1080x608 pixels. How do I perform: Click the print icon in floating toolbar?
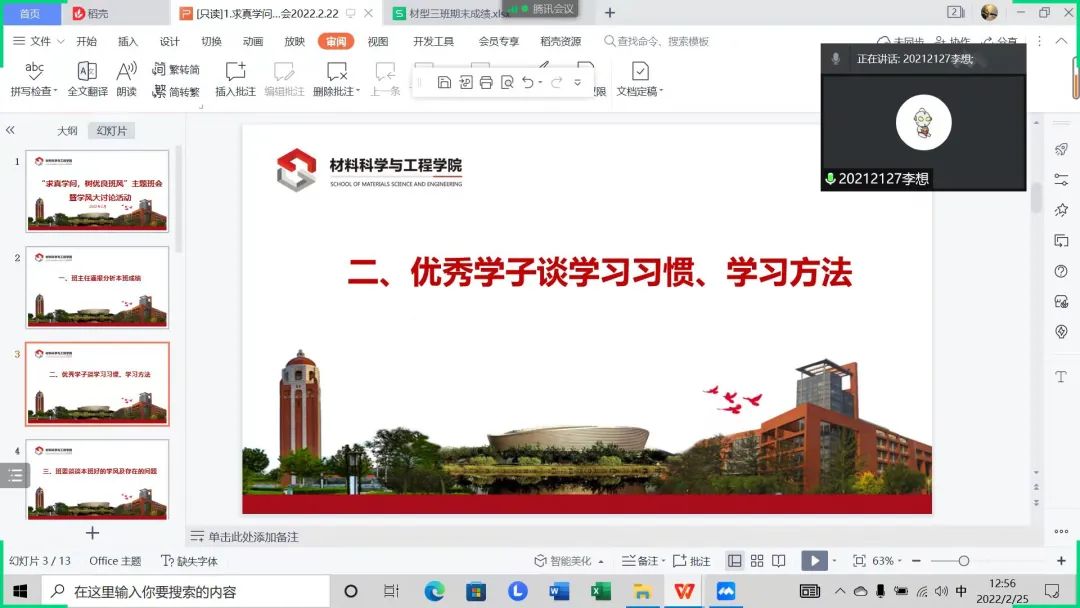486,82
